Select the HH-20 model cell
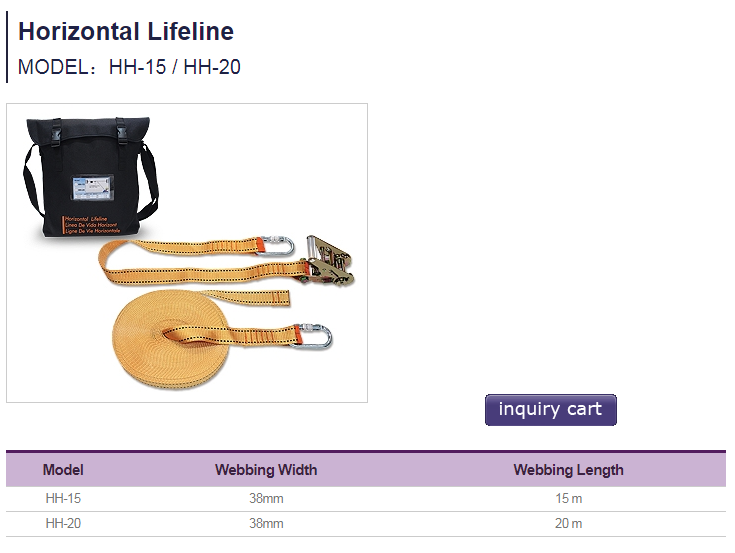The image size is (735, 553). pos(63,523)
